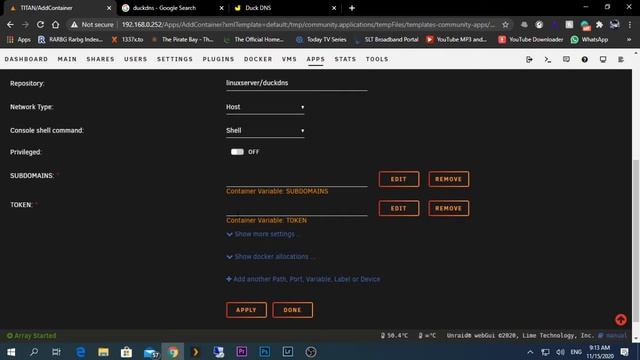Remove the TOKEN variable
Screen dimensions: 640x360
click(448, 208)
